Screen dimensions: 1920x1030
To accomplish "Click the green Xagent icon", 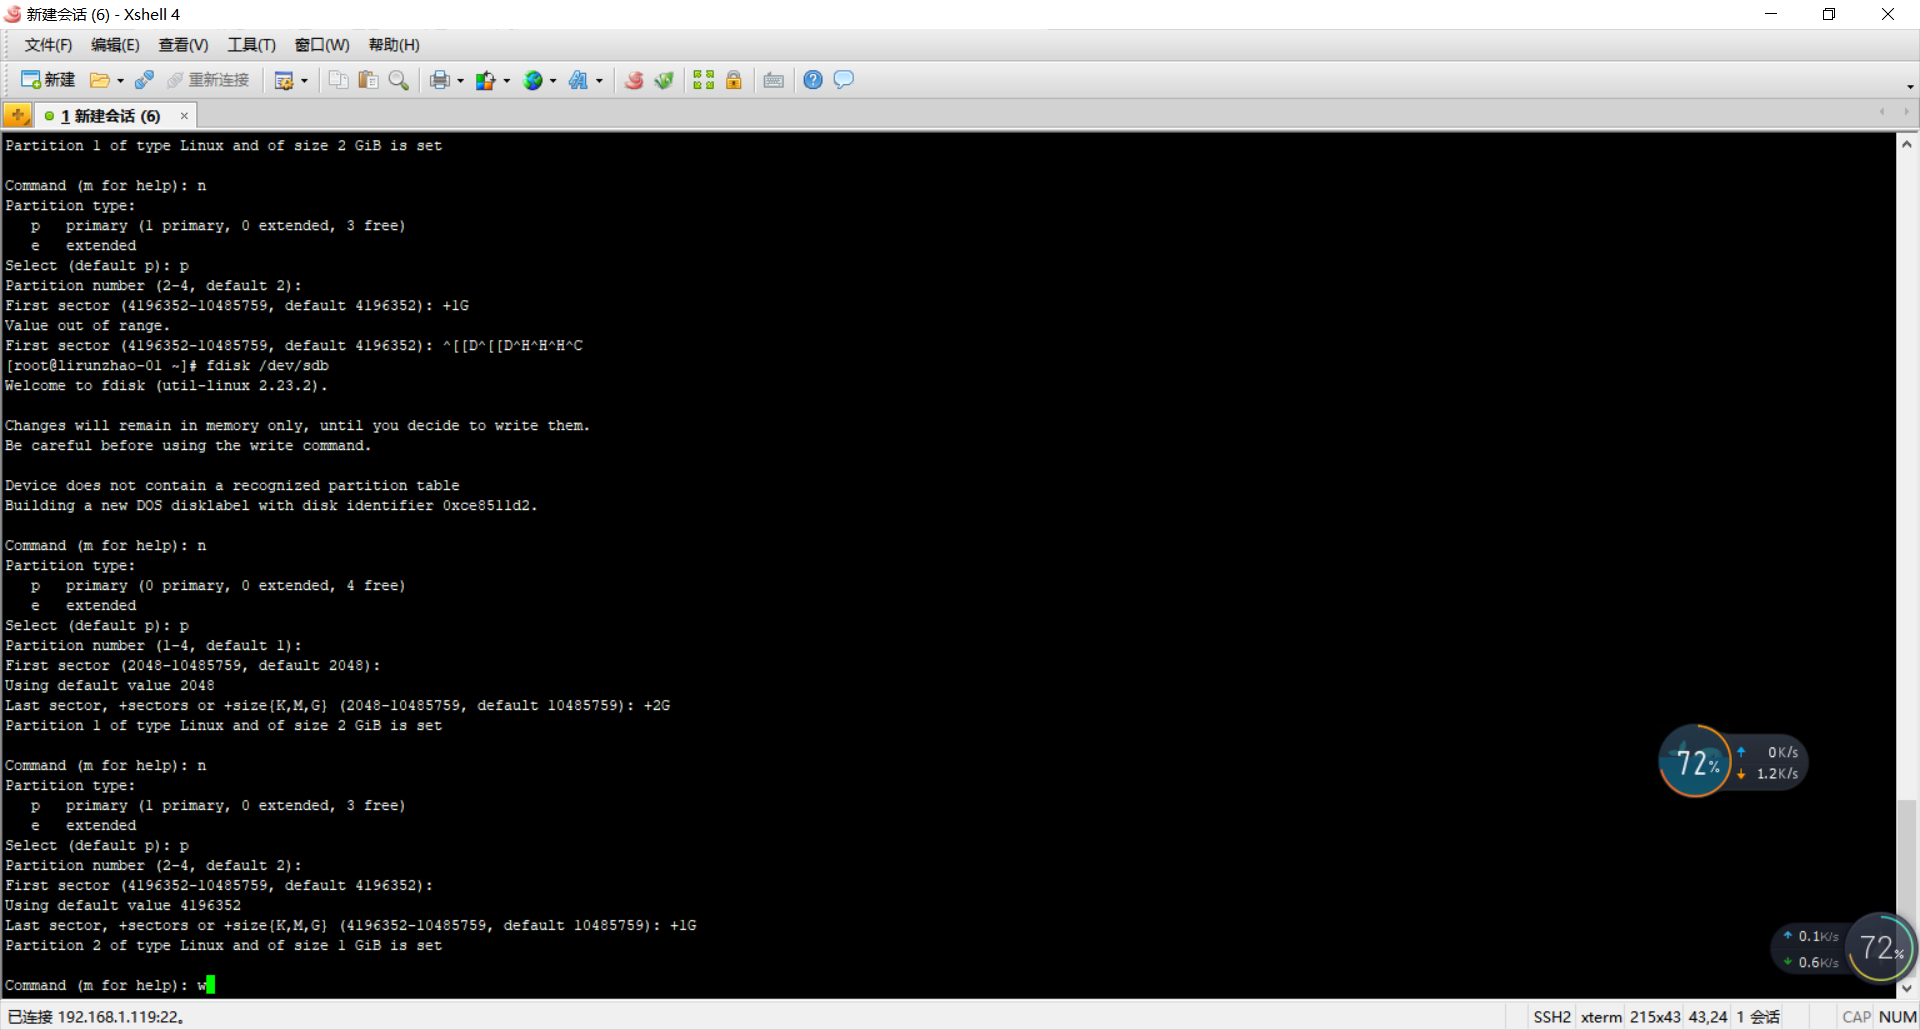I will click(664, 80).
